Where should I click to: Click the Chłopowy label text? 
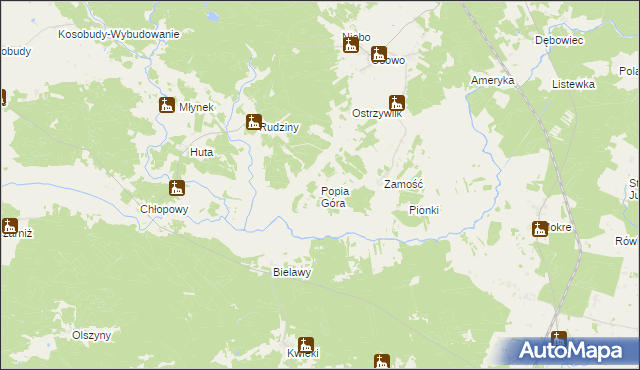tap(164, 210)
